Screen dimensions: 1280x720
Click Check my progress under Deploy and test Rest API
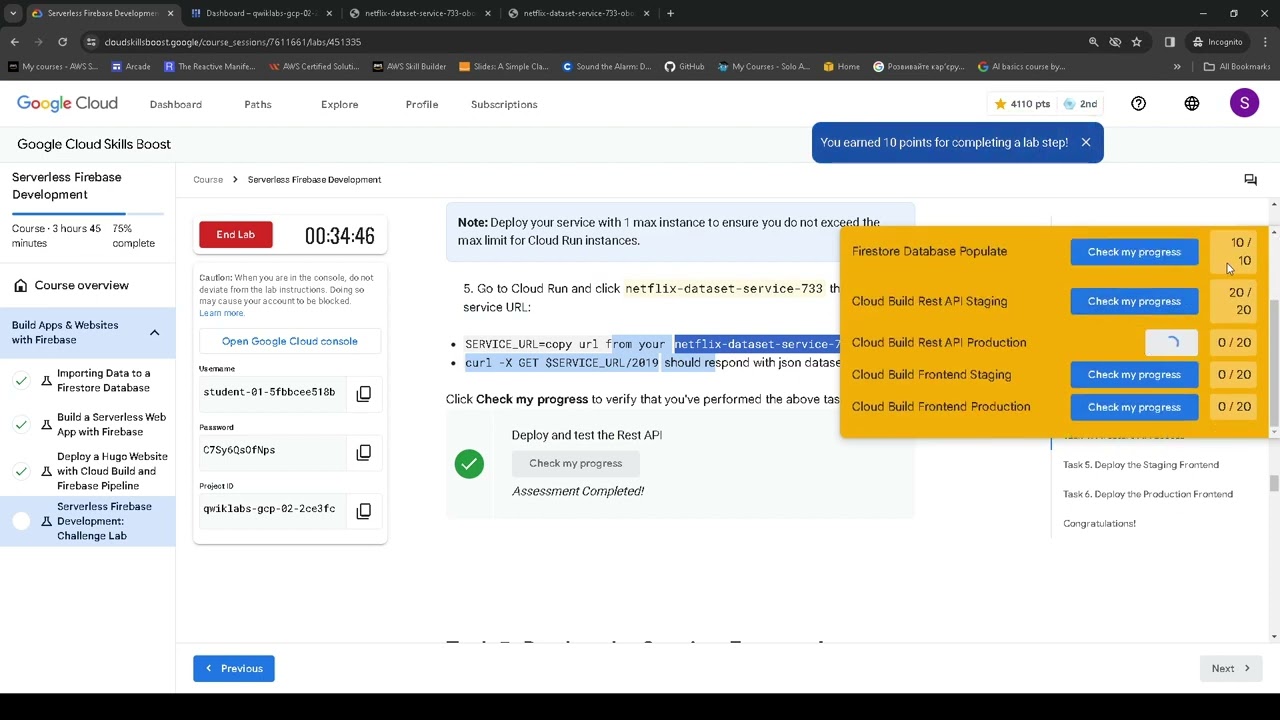pyautogui.click(x=575, y=464)
